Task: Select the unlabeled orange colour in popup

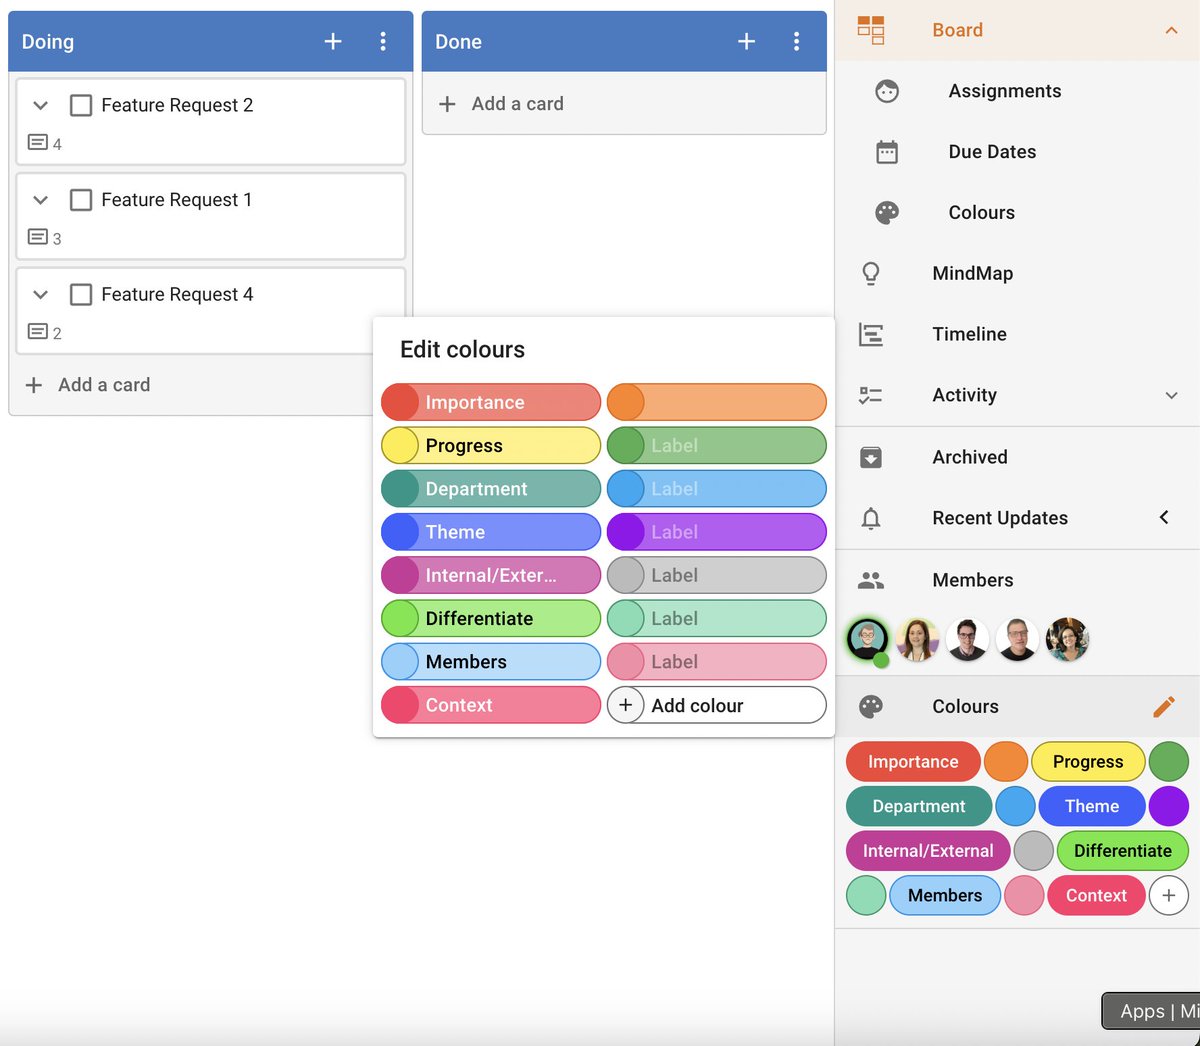Action: tap(717, 402)
